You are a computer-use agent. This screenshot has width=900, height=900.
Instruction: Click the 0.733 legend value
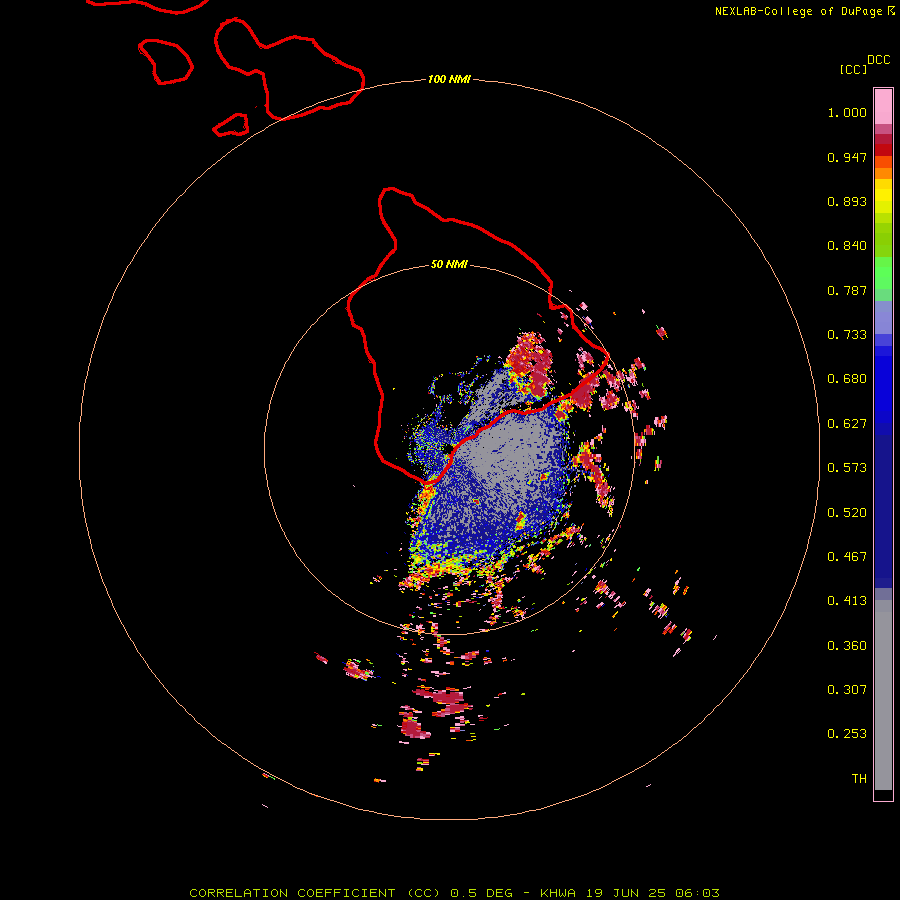click(x=847, y=335)
